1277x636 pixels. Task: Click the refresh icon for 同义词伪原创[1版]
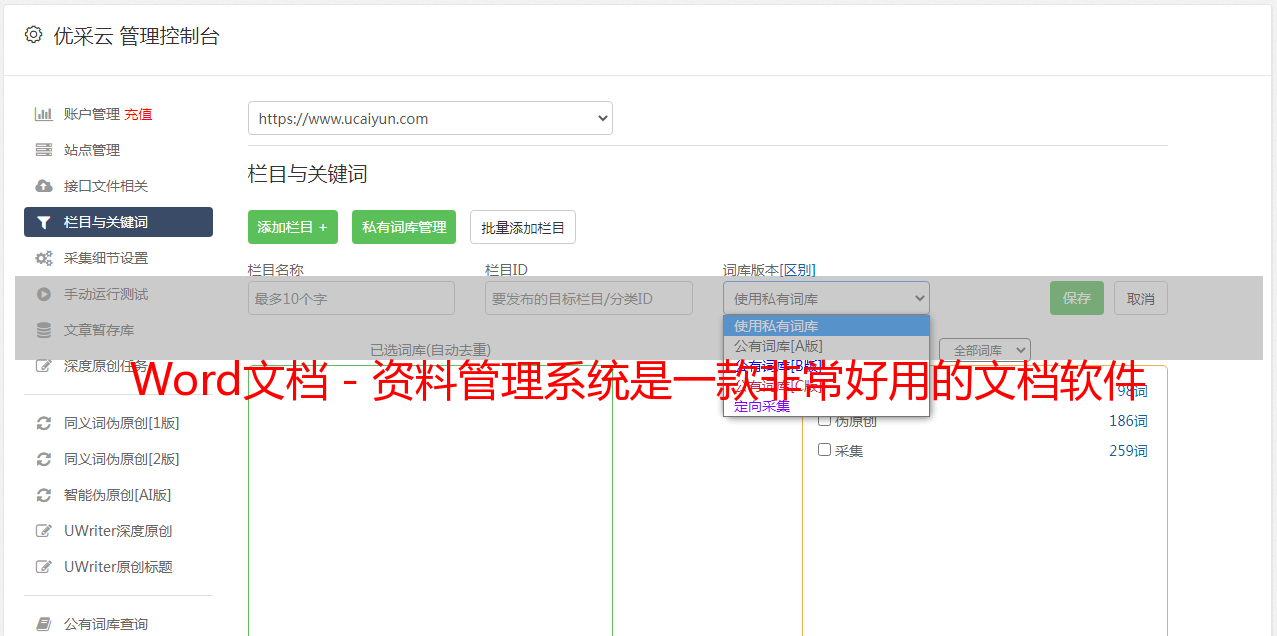(43, 423)
